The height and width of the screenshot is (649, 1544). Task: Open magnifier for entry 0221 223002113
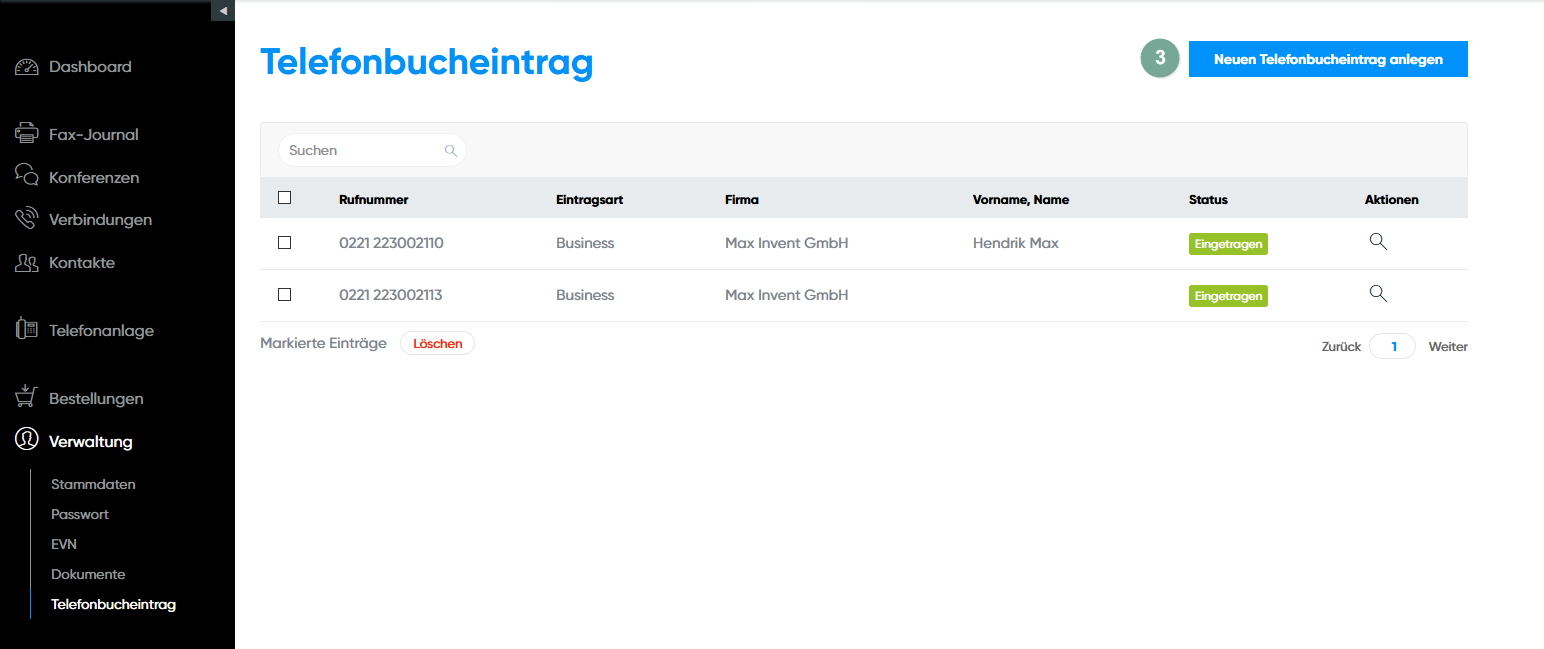[x=1378, y=294]
